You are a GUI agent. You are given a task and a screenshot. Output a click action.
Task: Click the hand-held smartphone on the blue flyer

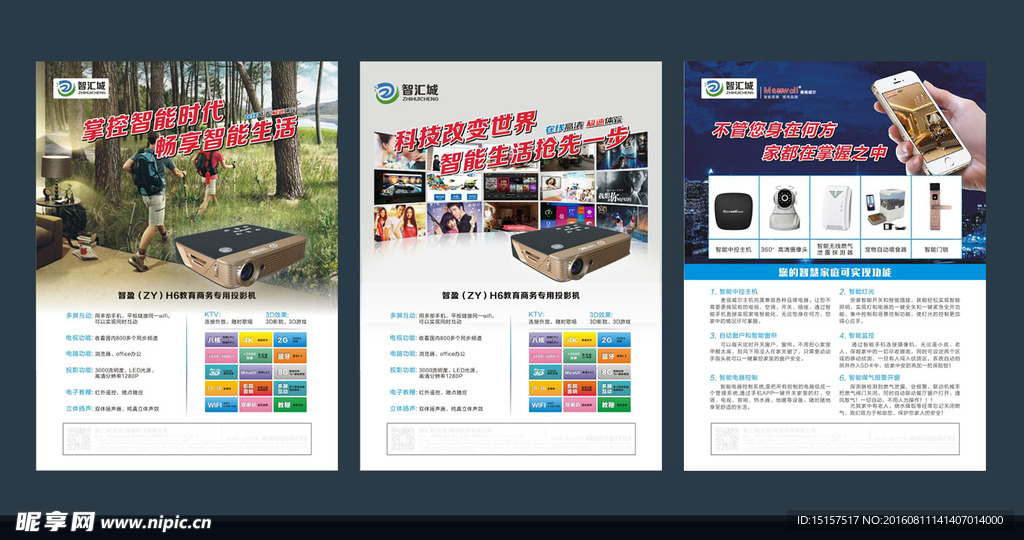coord(922,122)
